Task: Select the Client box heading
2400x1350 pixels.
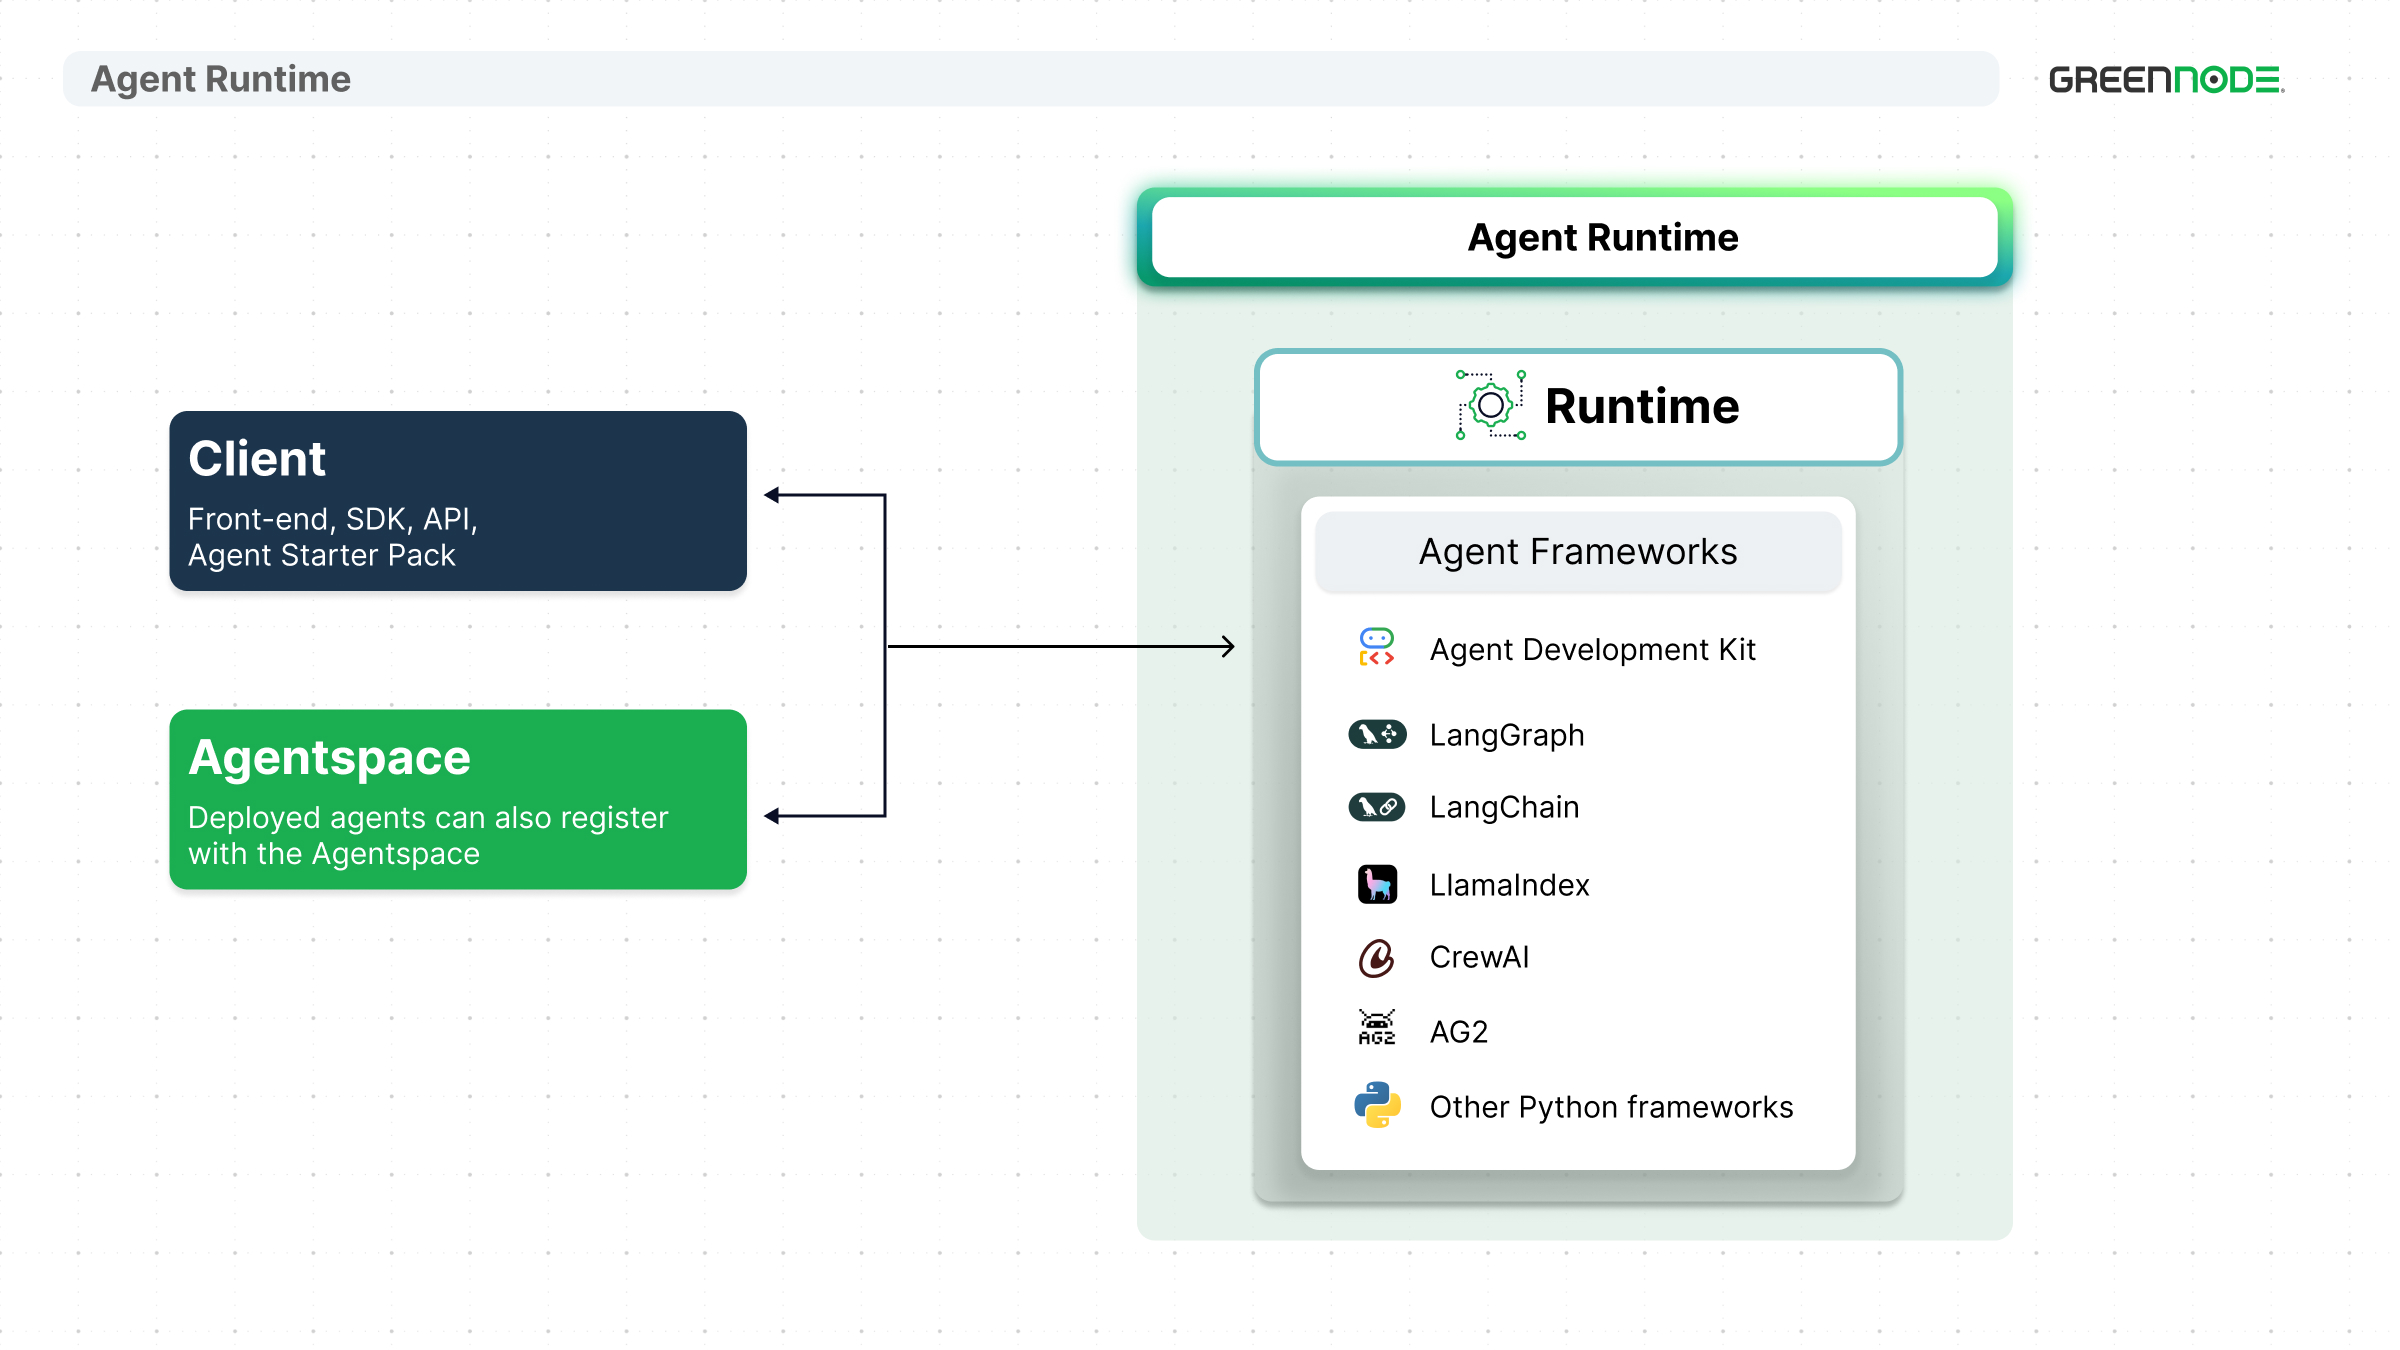Action: tap(257, 459)
